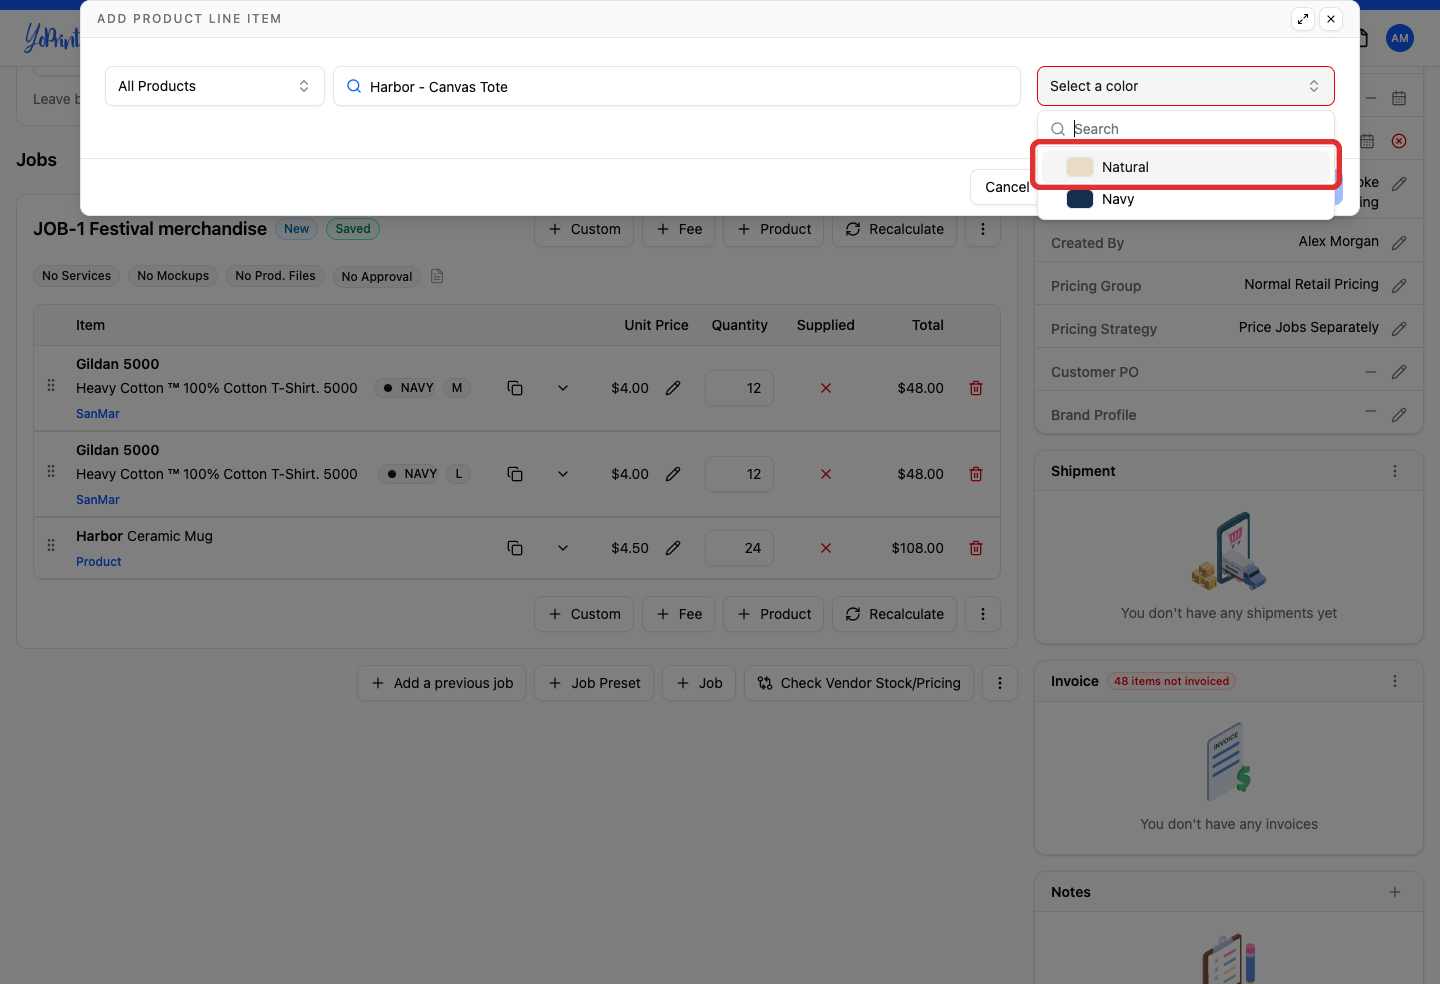The height and width of the screenshot is (984, 1440).
Task: Open the Shipment panel options menu
Action: (x=1395, y=471)
